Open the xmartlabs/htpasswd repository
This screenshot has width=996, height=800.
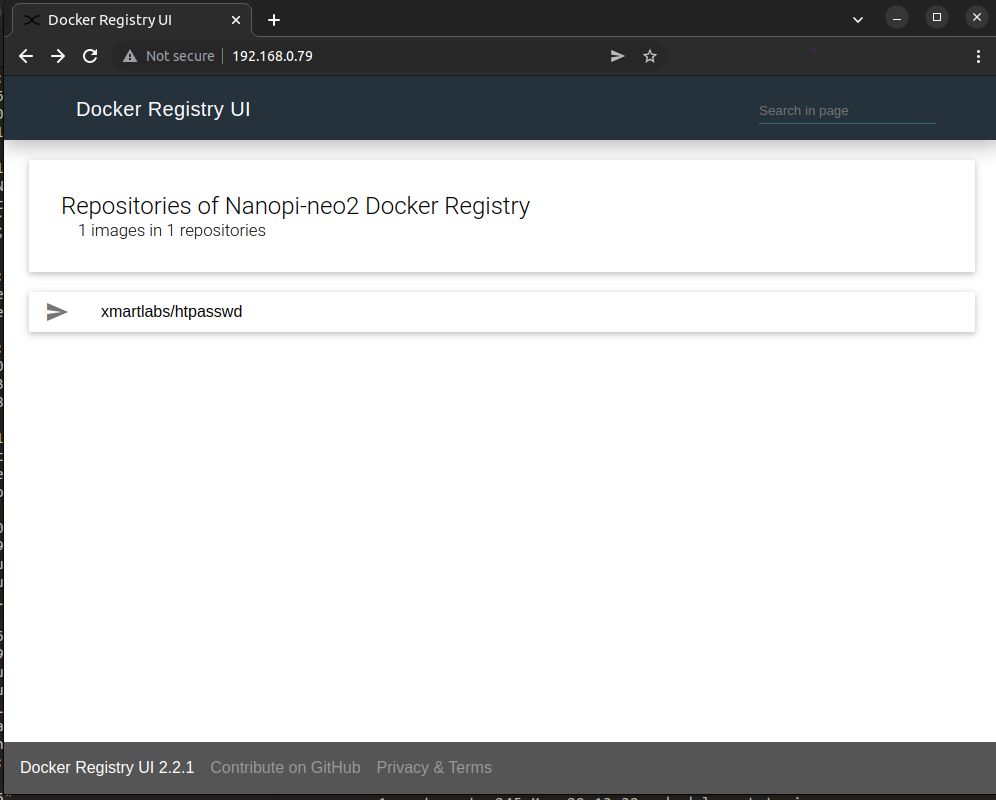point(171,311)
